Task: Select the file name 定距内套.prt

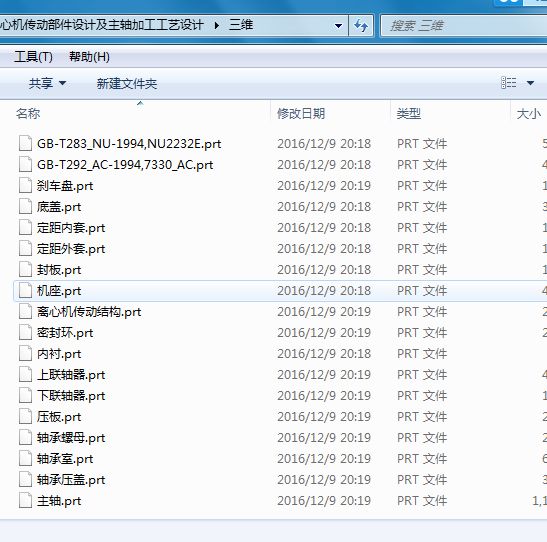Action: point(71,228)
